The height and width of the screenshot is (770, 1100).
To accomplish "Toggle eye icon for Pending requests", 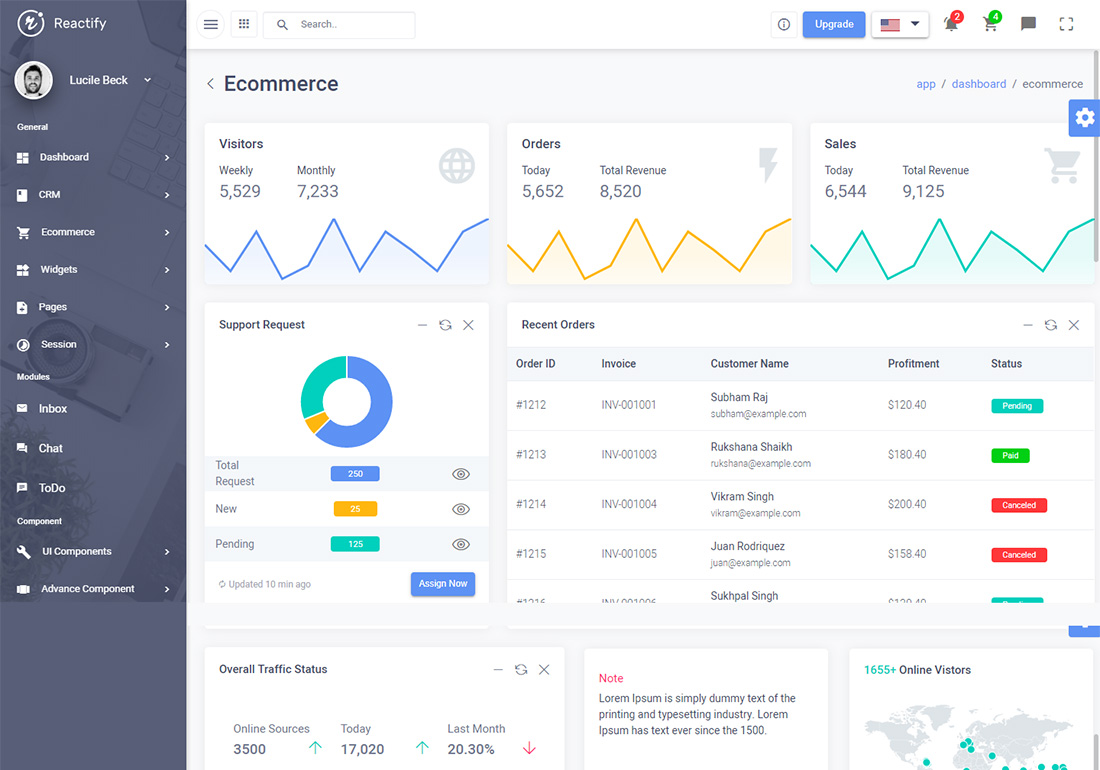I will pos(461,544).
